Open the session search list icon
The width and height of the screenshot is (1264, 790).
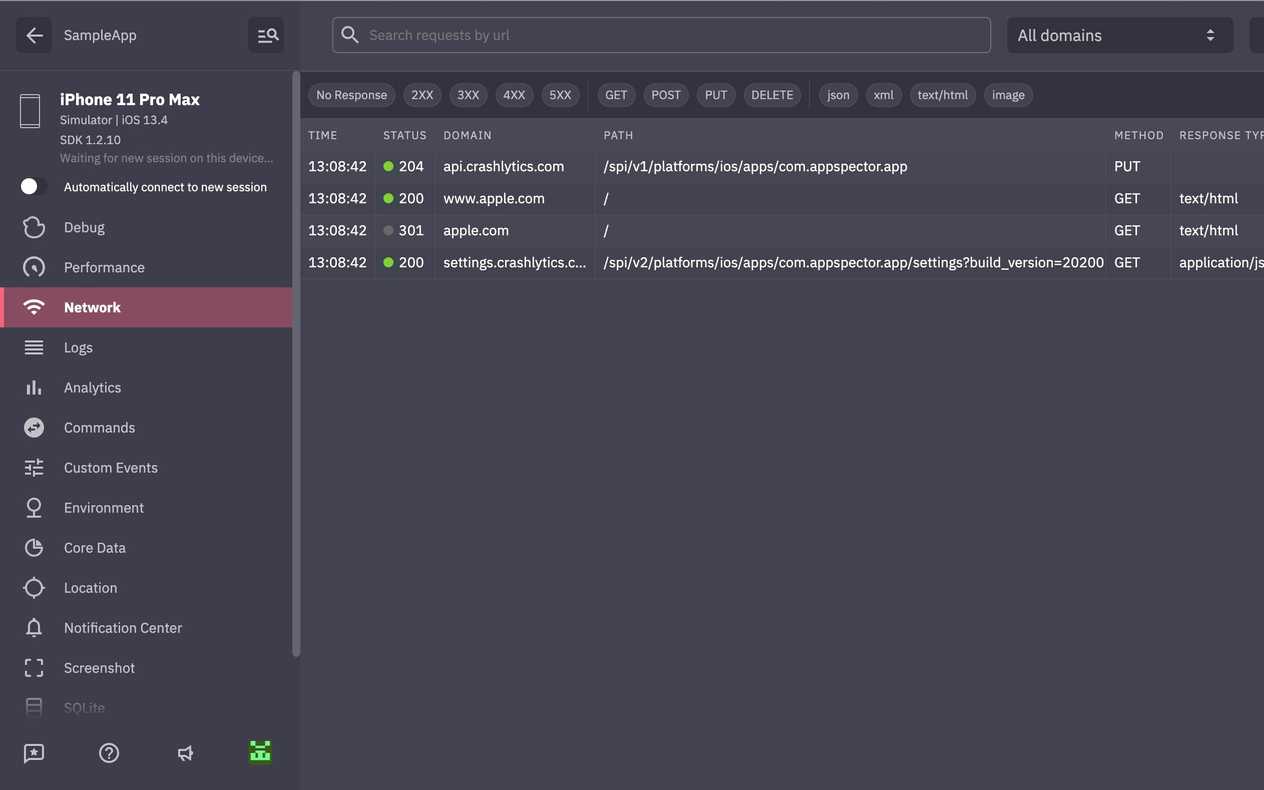(266, 35)
